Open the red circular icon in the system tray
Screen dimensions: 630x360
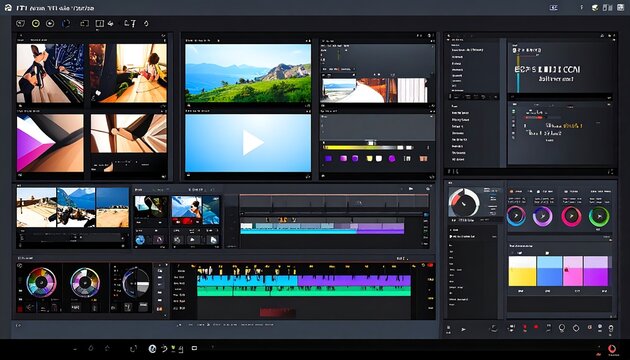612,349
